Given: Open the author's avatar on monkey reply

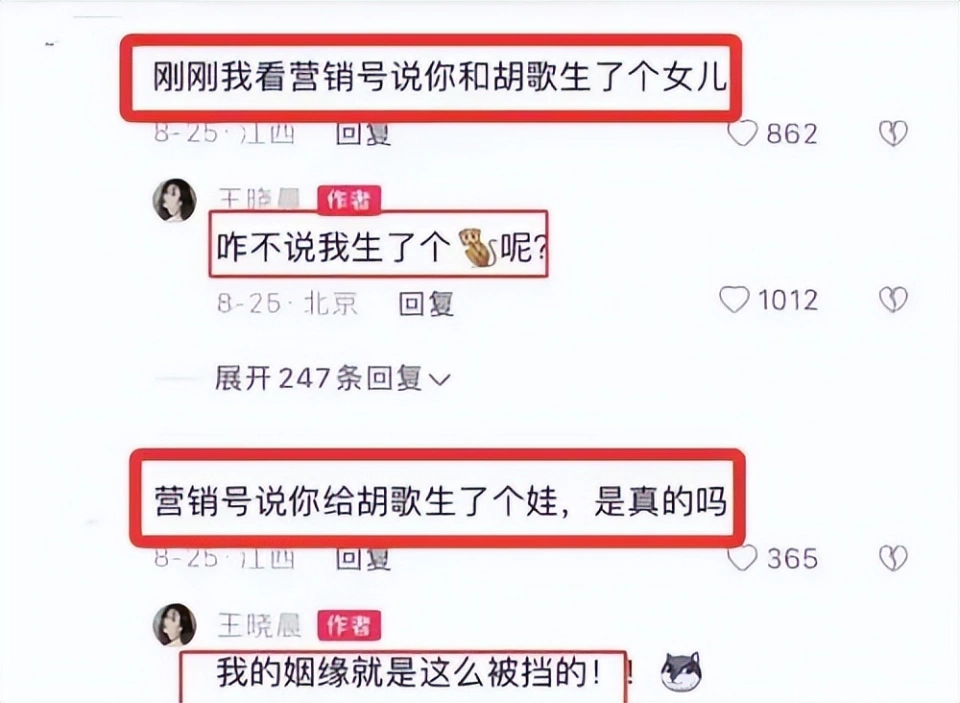Looking at the screenshot, I should (174, 200).
